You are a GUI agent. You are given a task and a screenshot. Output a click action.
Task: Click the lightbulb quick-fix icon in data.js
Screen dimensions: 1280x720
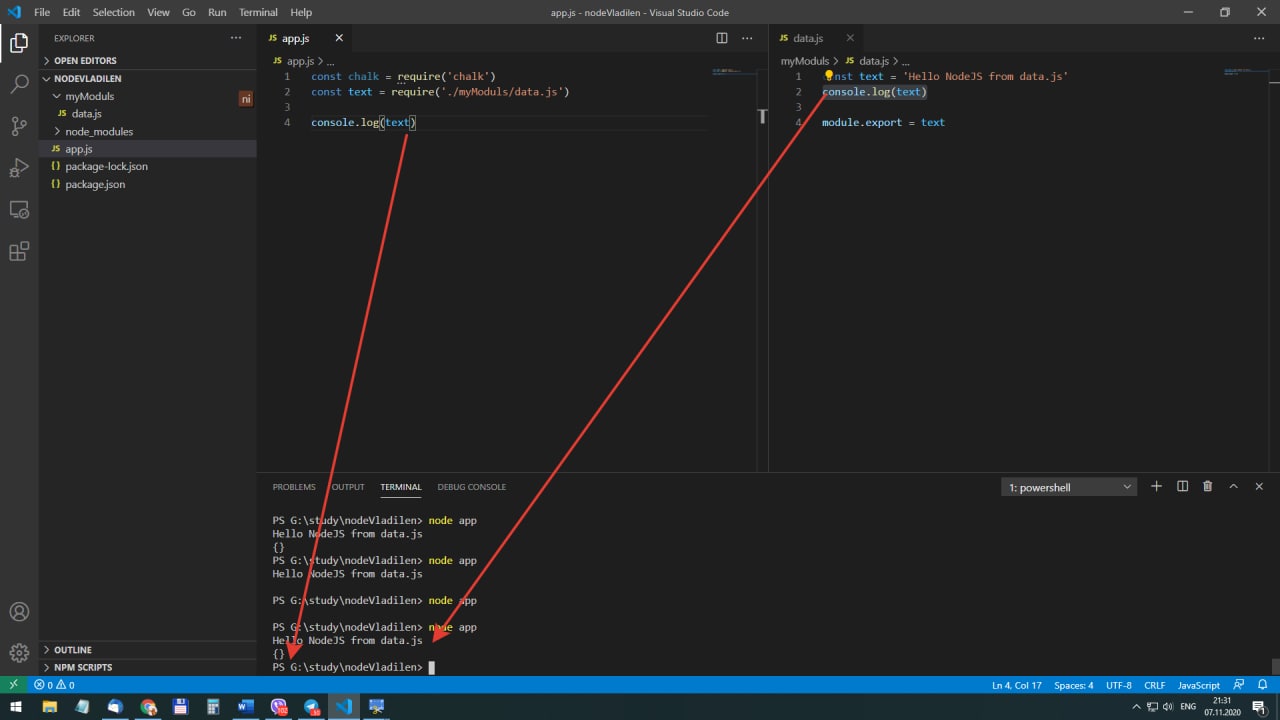(828, 76)
